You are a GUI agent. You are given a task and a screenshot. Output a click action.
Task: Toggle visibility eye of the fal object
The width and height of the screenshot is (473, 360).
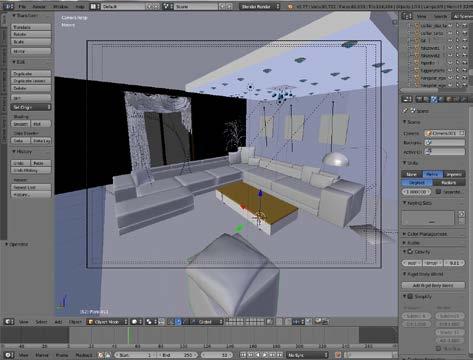(450, 40)
